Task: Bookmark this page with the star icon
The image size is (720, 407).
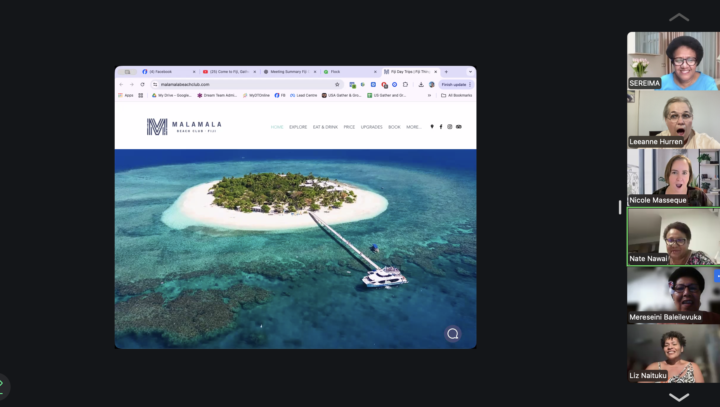Action: click(x=337, y=85)
